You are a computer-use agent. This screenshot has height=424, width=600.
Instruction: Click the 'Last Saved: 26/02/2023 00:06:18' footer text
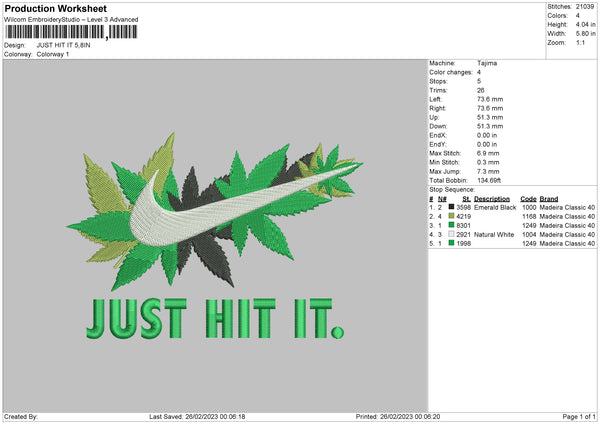click(x=197, y=416)
